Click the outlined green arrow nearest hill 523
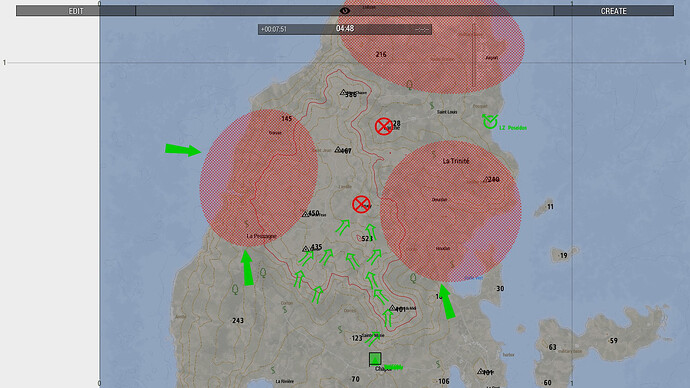 coord(371,231)
